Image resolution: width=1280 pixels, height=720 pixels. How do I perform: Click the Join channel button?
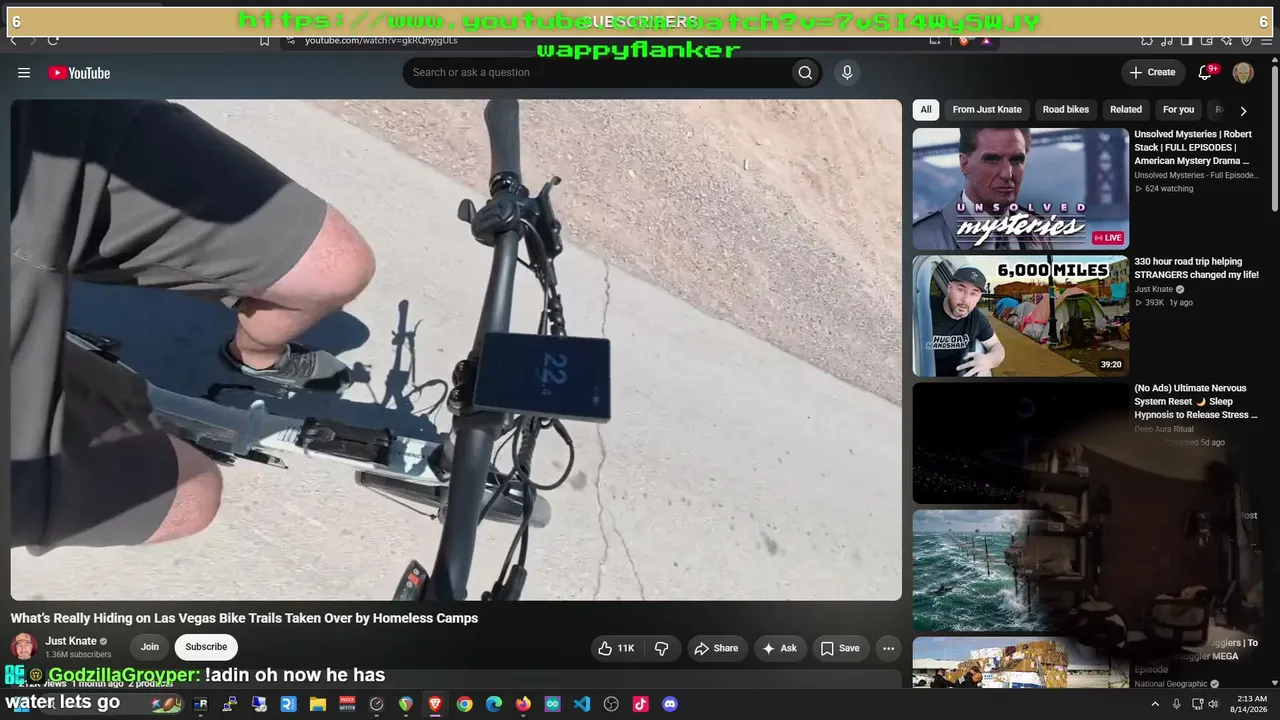(x=149, y=647)
